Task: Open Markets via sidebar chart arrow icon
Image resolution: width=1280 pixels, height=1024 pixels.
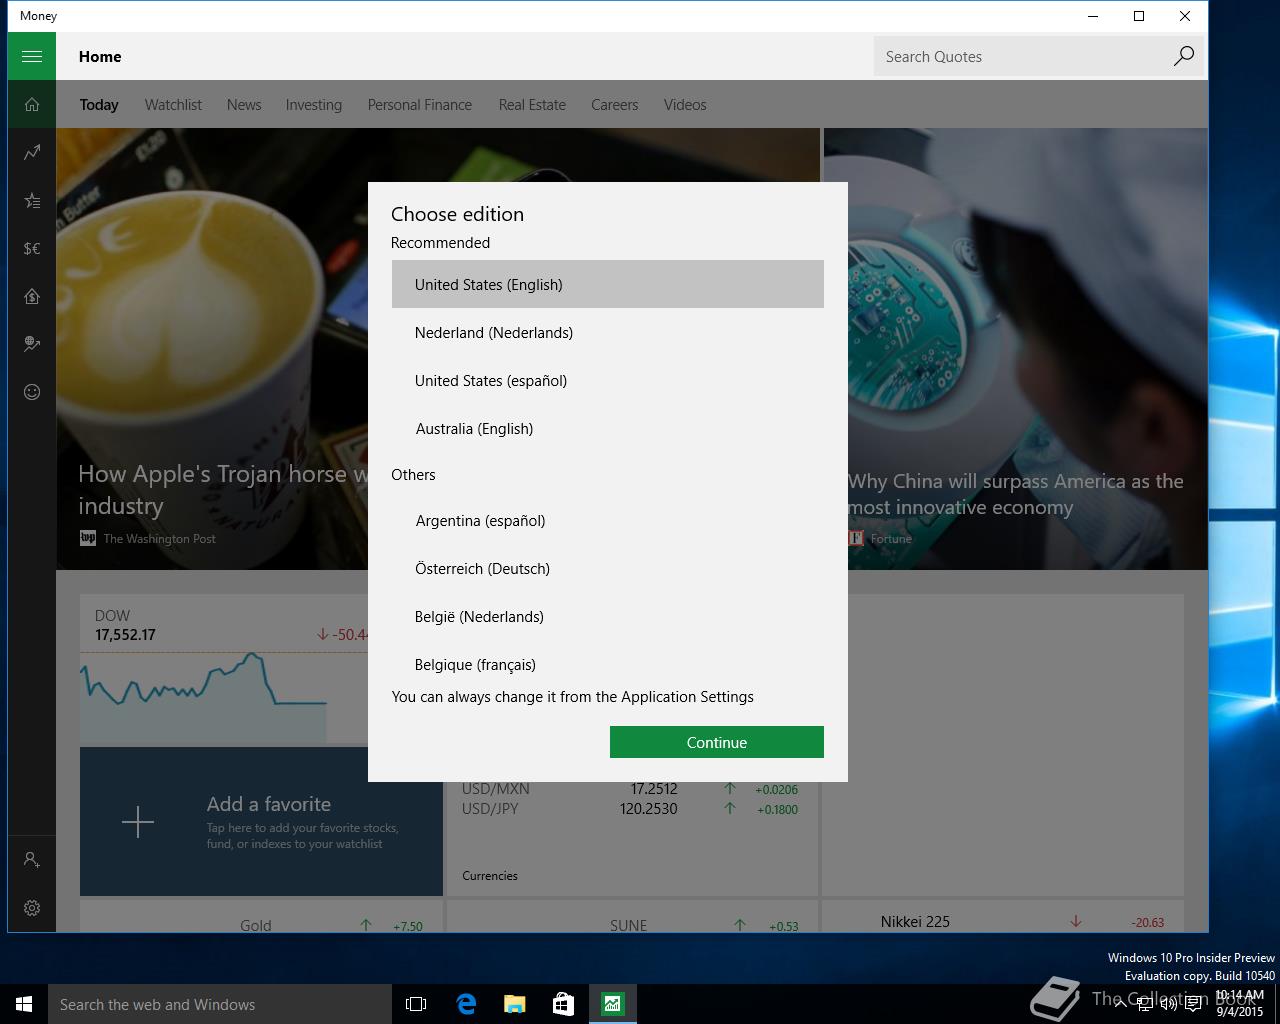Action: click(32, 152)
